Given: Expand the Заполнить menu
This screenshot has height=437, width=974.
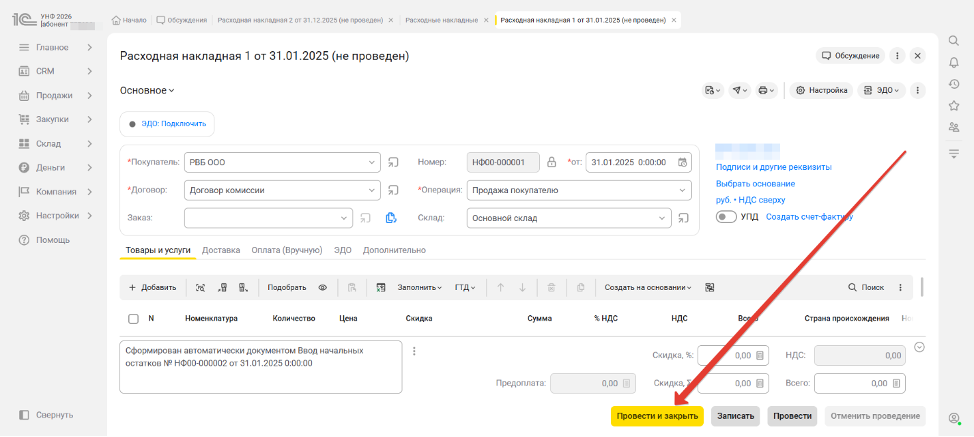Looking at the screenshot, I should pos(420,287).
